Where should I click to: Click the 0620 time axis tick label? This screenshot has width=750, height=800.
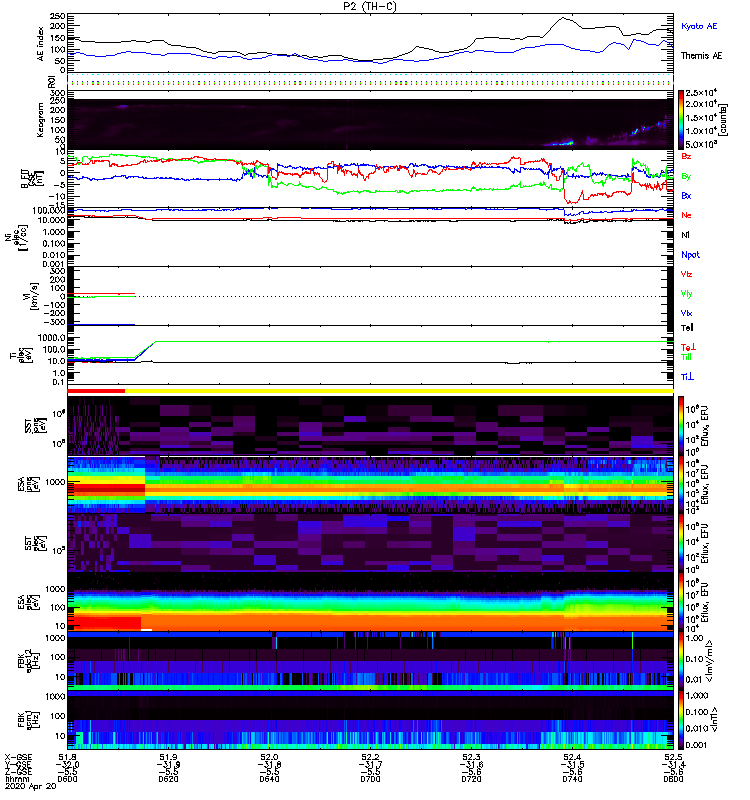(x=168, y=779)
